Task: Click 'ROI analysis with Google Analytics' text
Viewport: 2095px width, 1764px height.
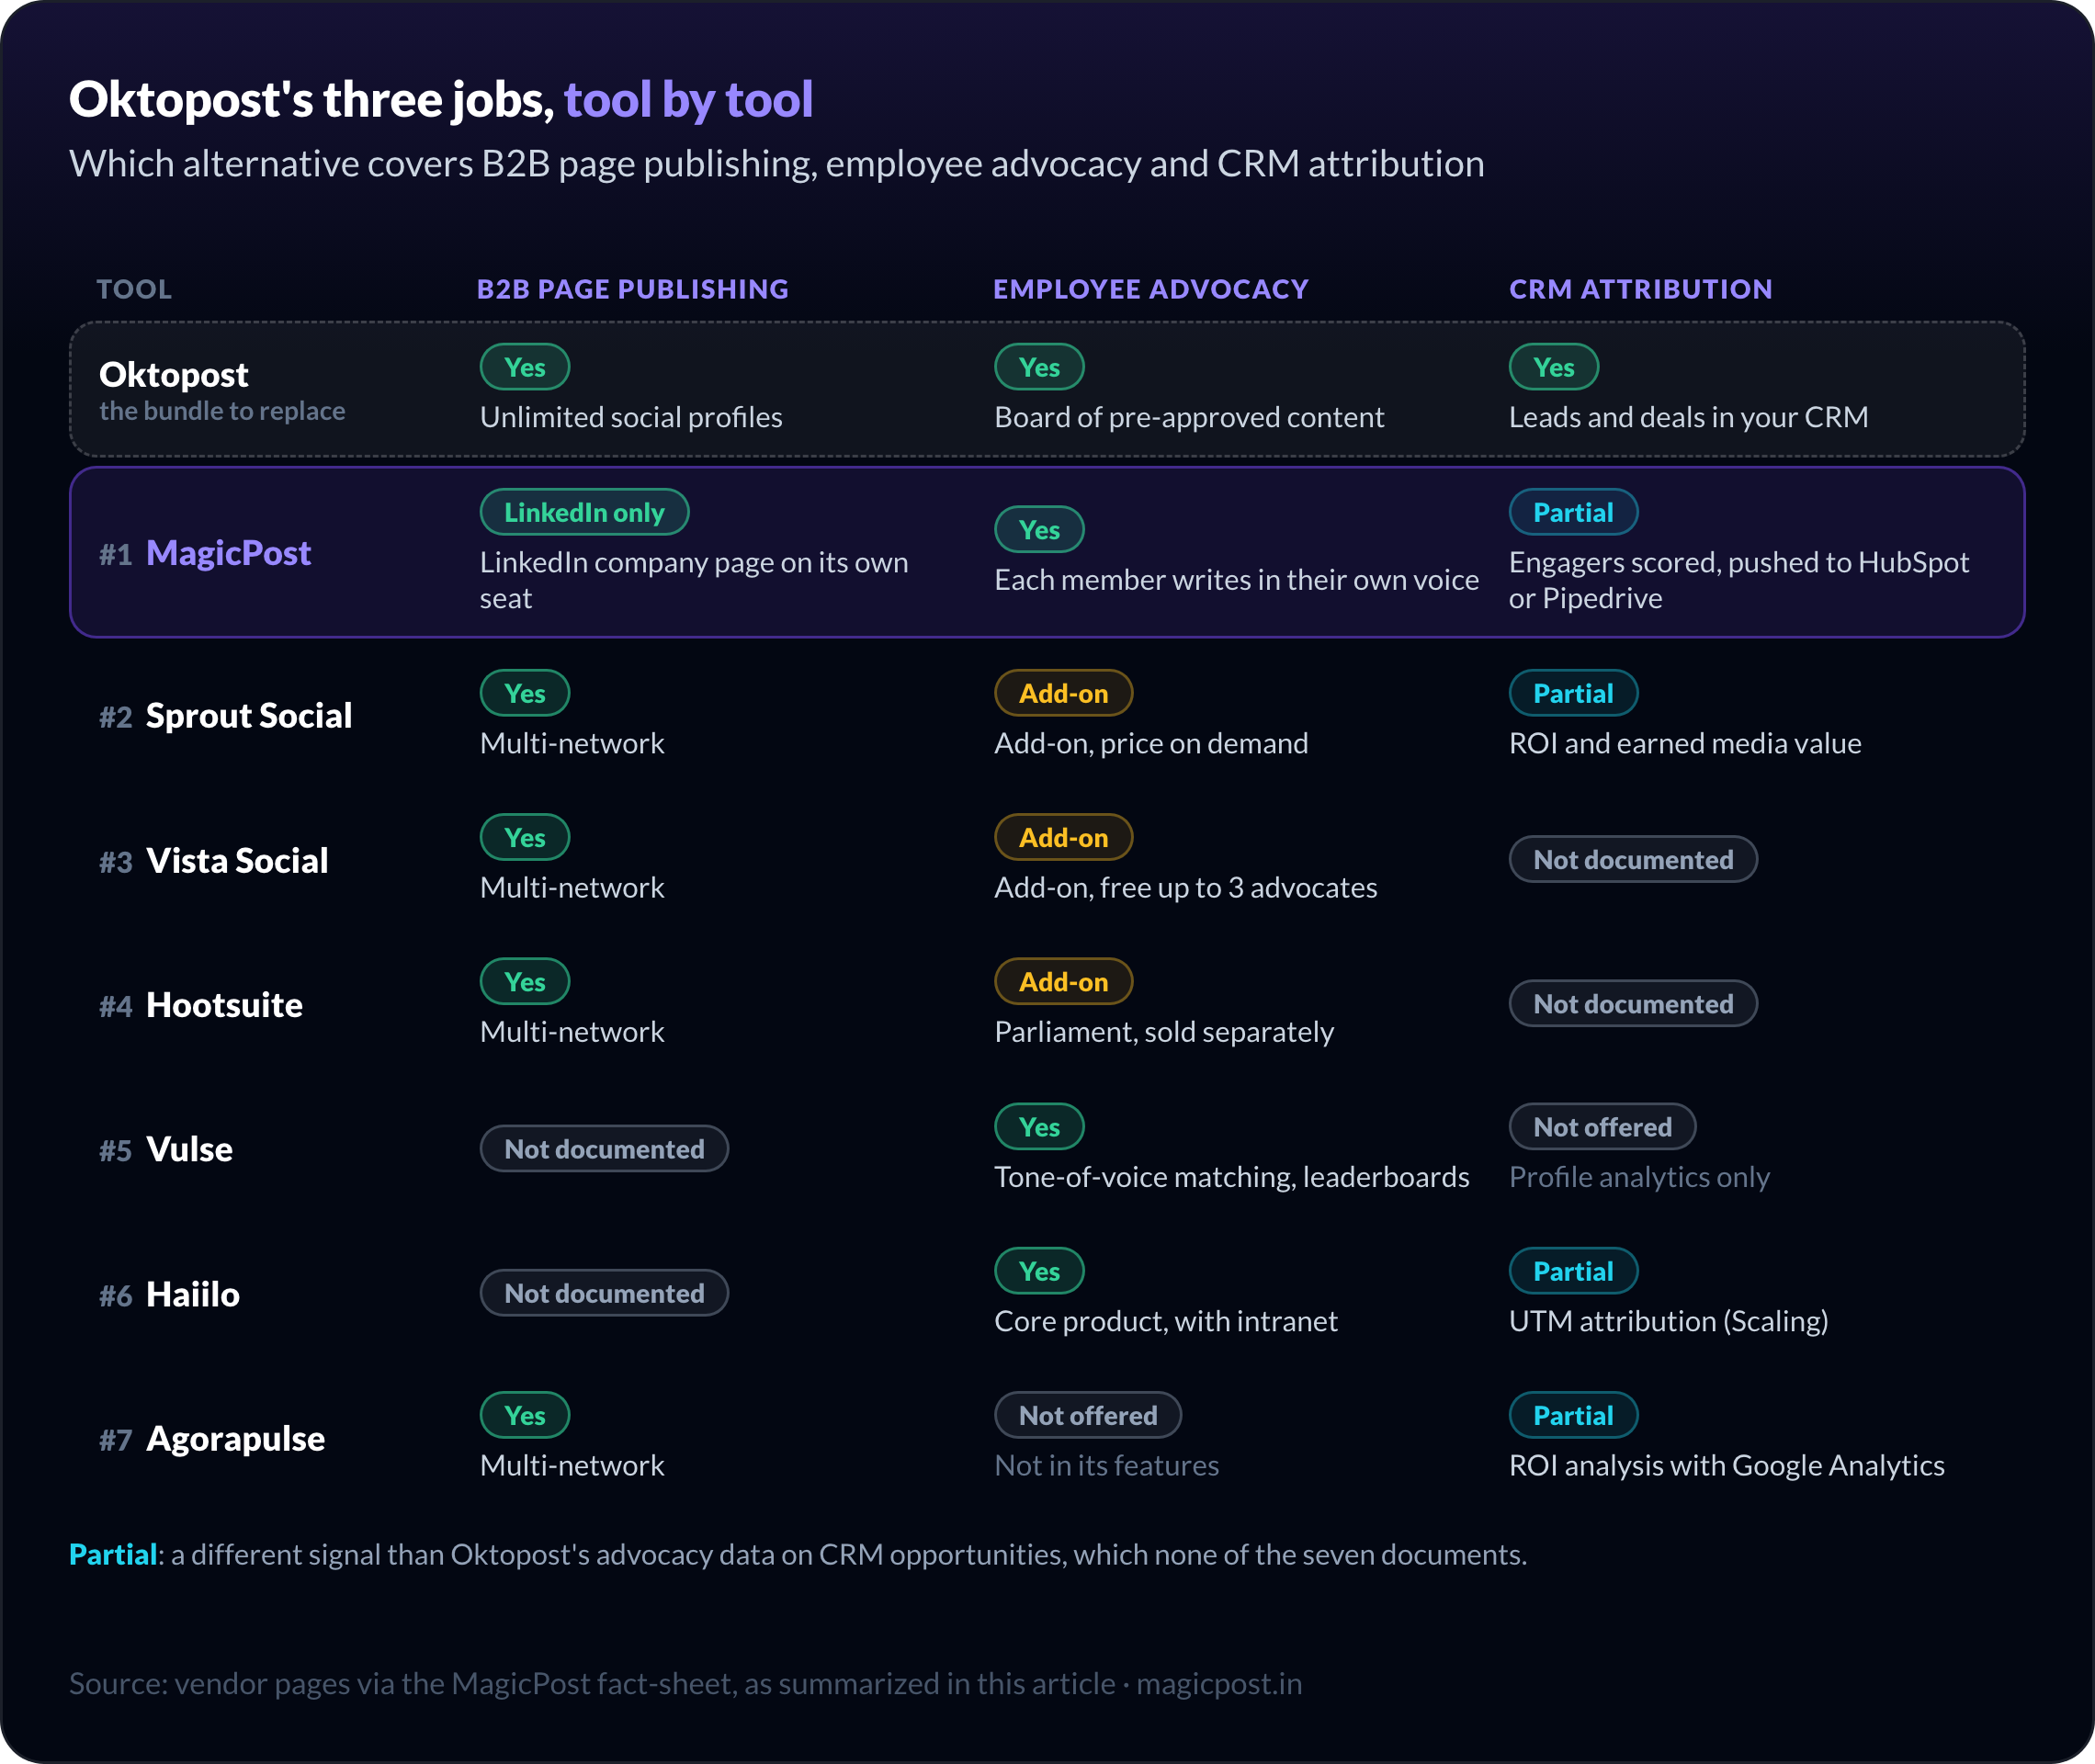Action: [1726, 1465]
